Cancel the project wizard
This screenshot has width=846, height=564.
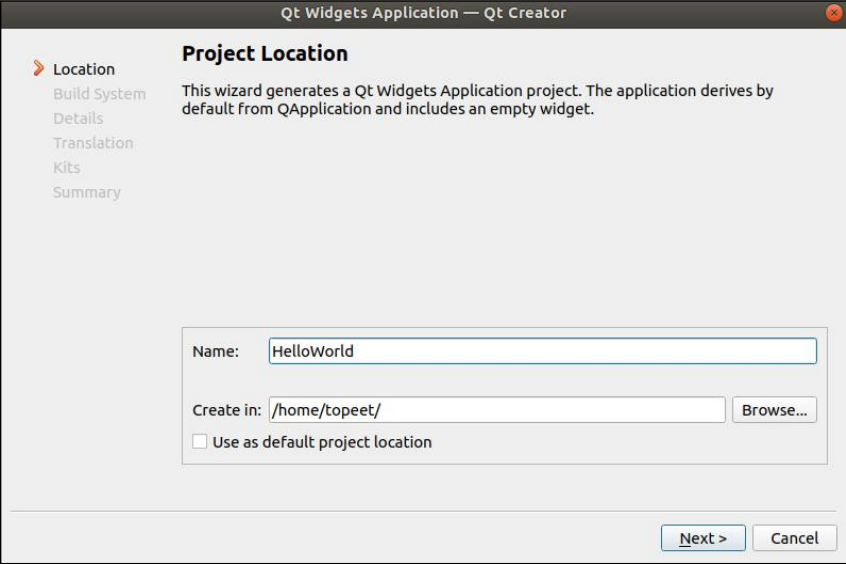coord(794,538)
